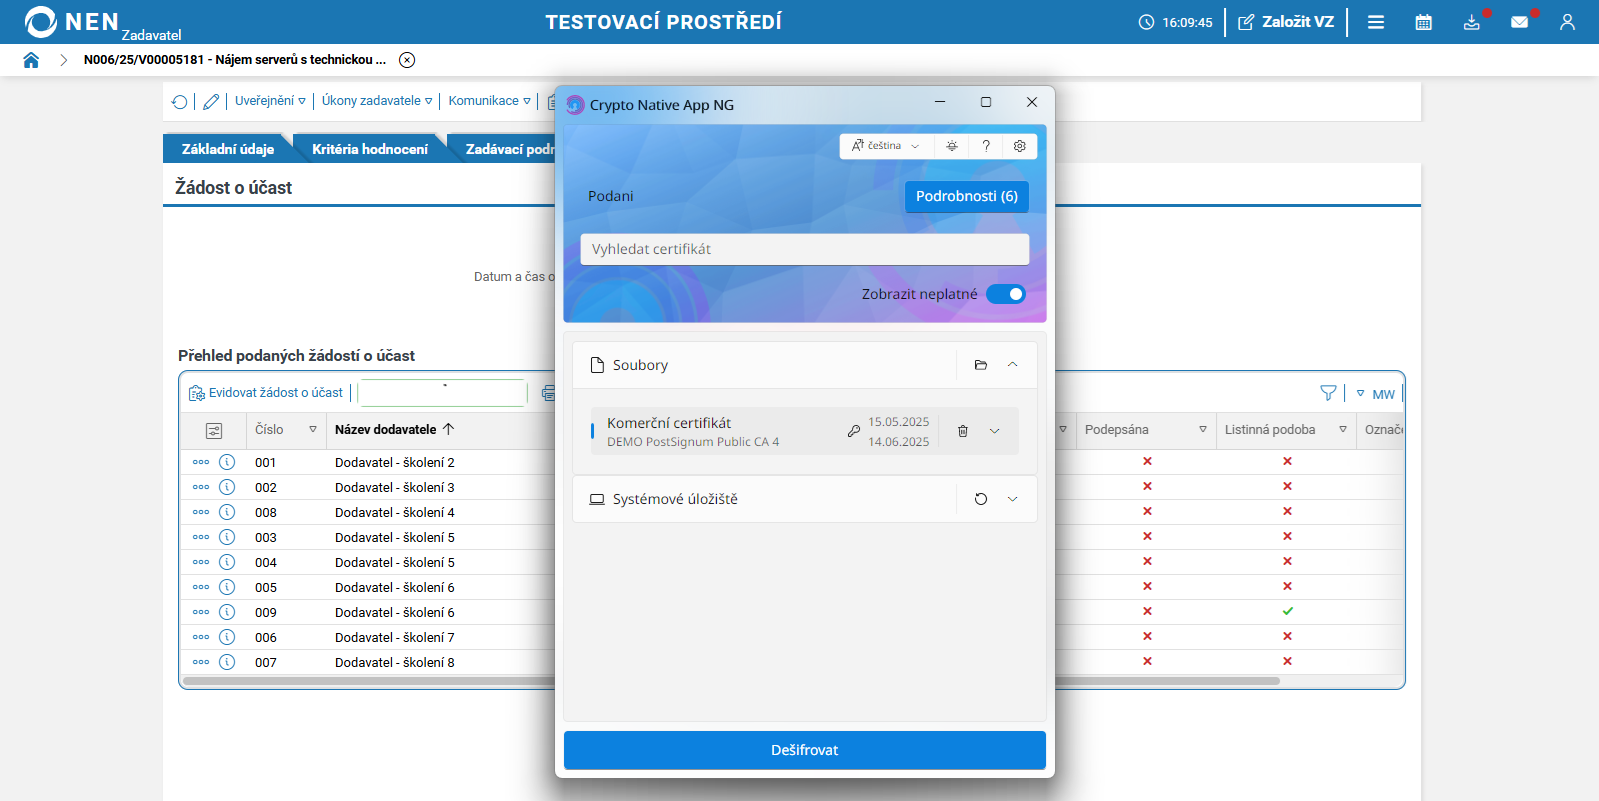This screenshot has height=801, width=1599.
Task: Select the Komerční certifikát entry
Action: [805, 431]
